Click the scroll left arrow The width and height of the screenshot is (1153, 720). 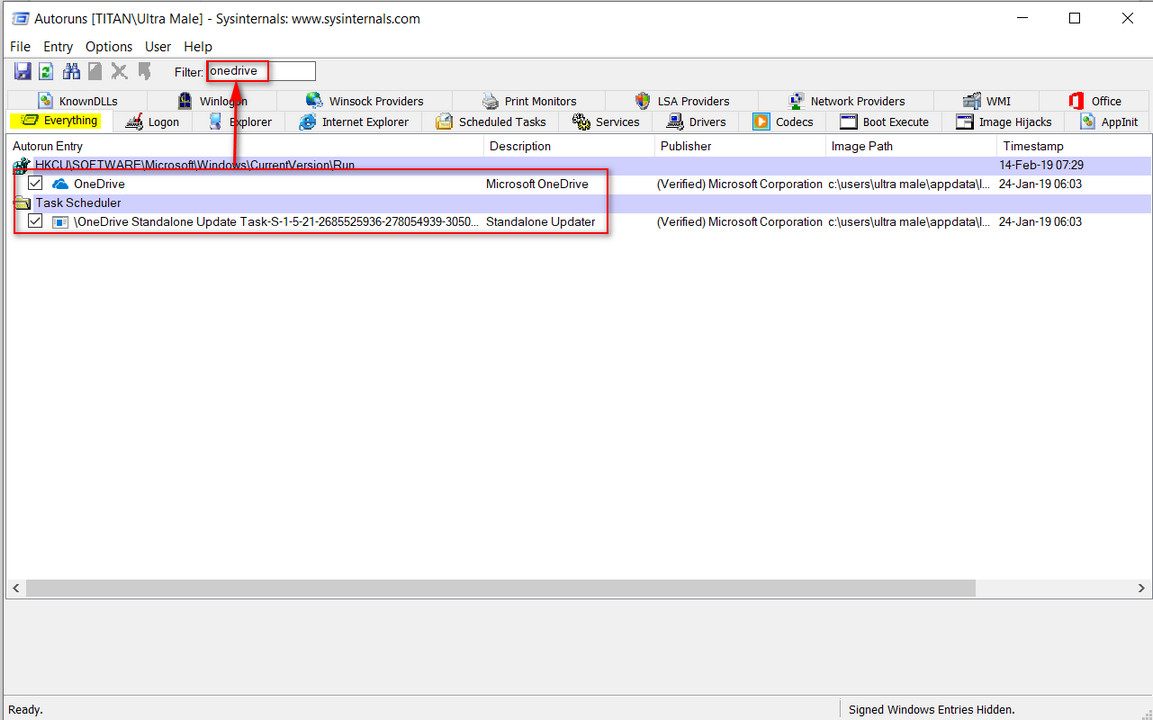click(15, 588)
